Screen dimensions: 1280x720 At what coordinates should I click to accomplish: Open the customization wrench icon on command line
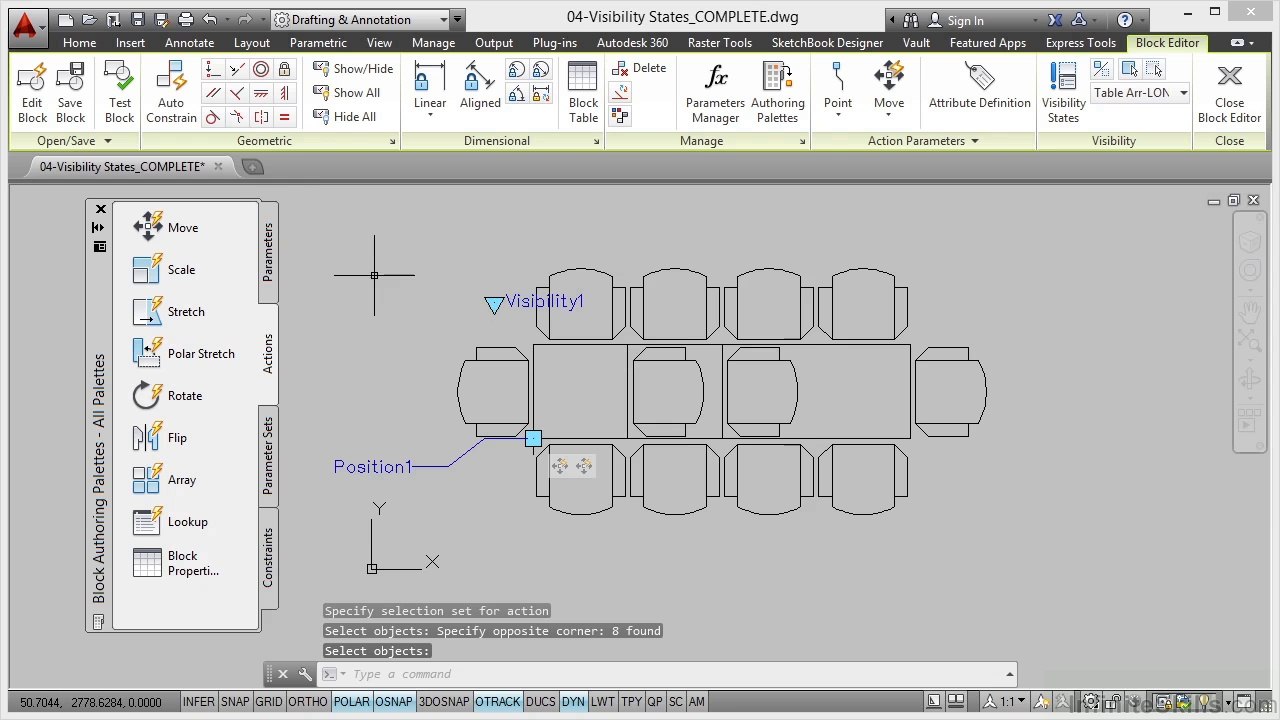coord(305,674)
